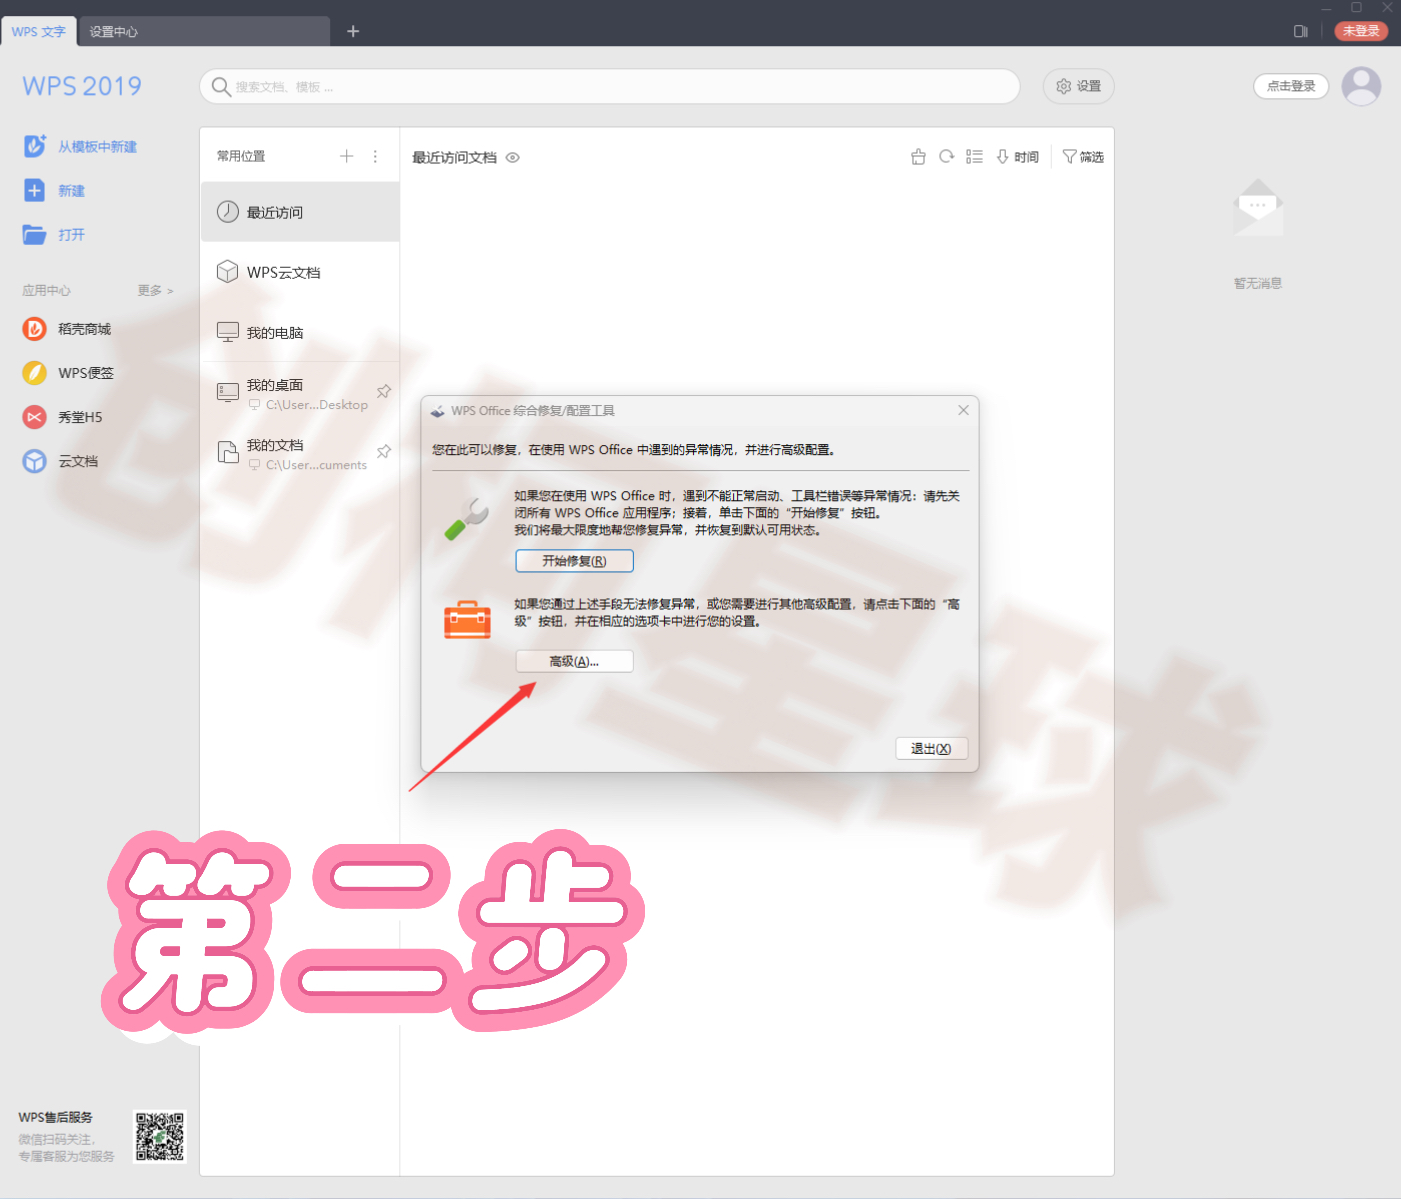Switch to WPS 文字 tab
1401x1199 pixels.
point(39,31)
